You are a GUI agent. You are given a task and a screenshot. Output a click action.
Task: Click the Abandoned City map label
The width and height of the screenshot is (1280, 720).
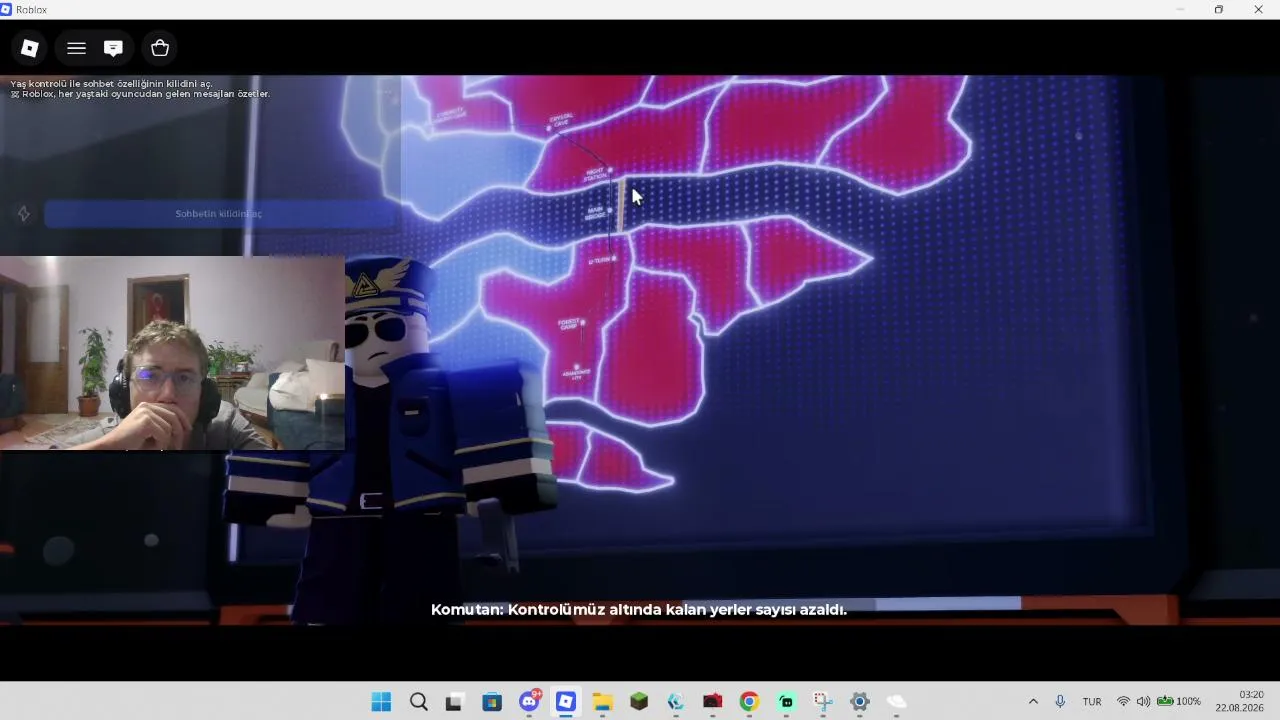577,374
